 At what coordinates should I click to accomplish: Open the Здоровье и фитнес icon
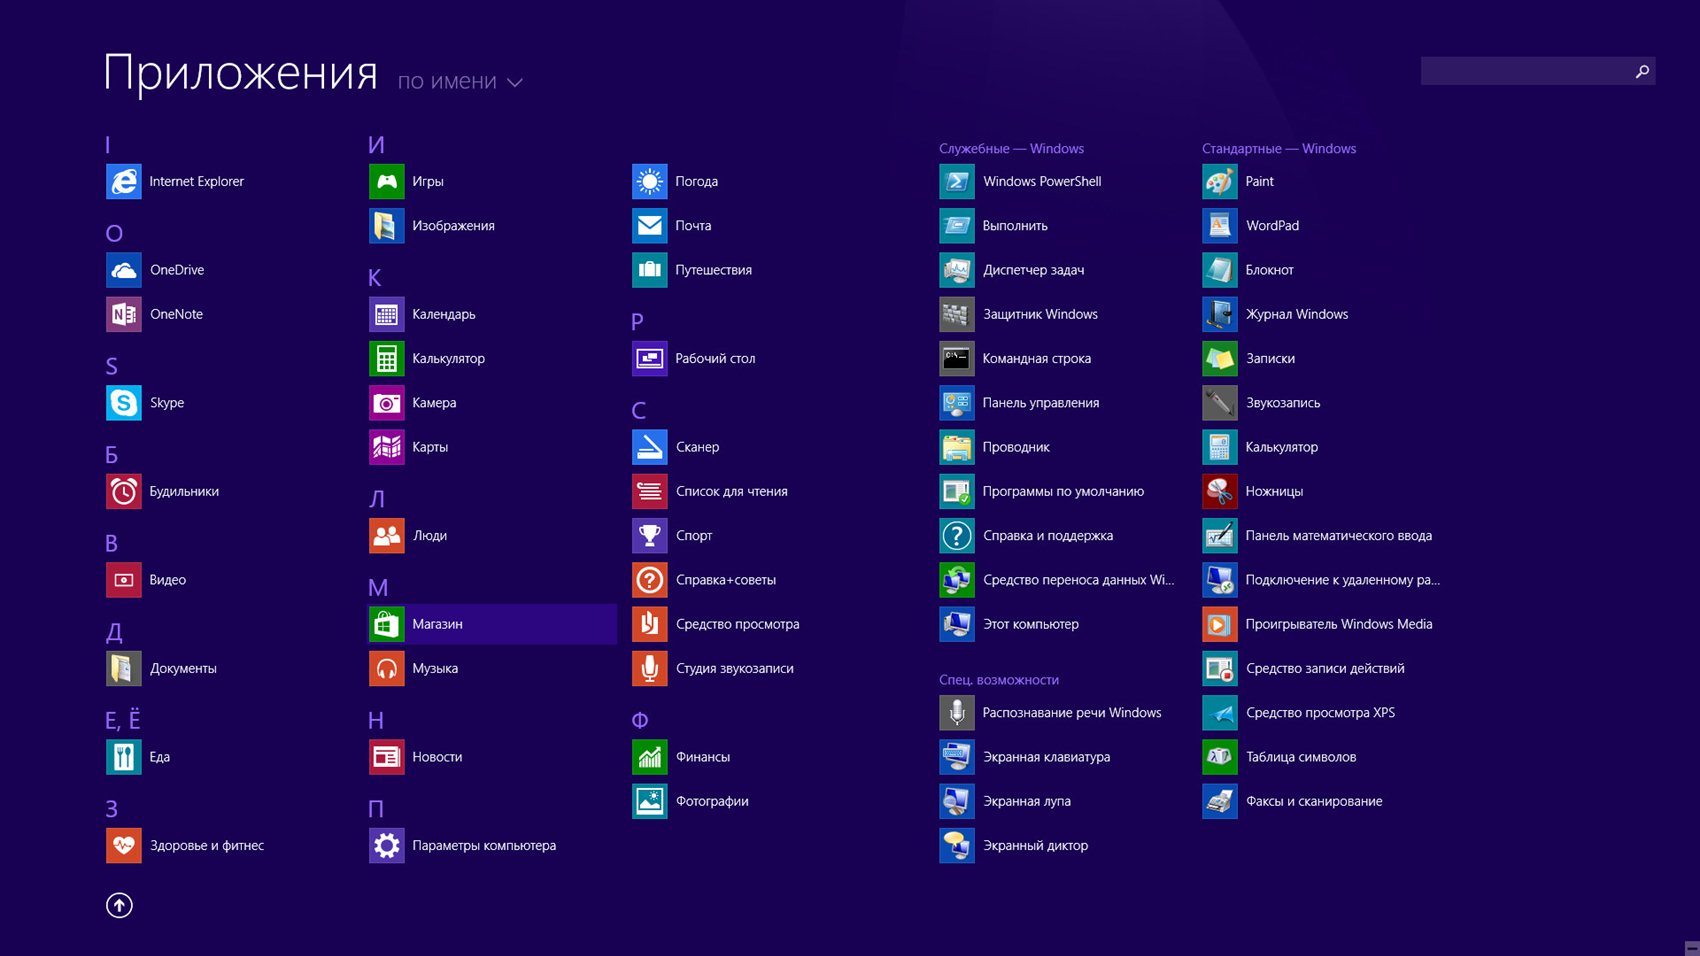pos(124,845)
